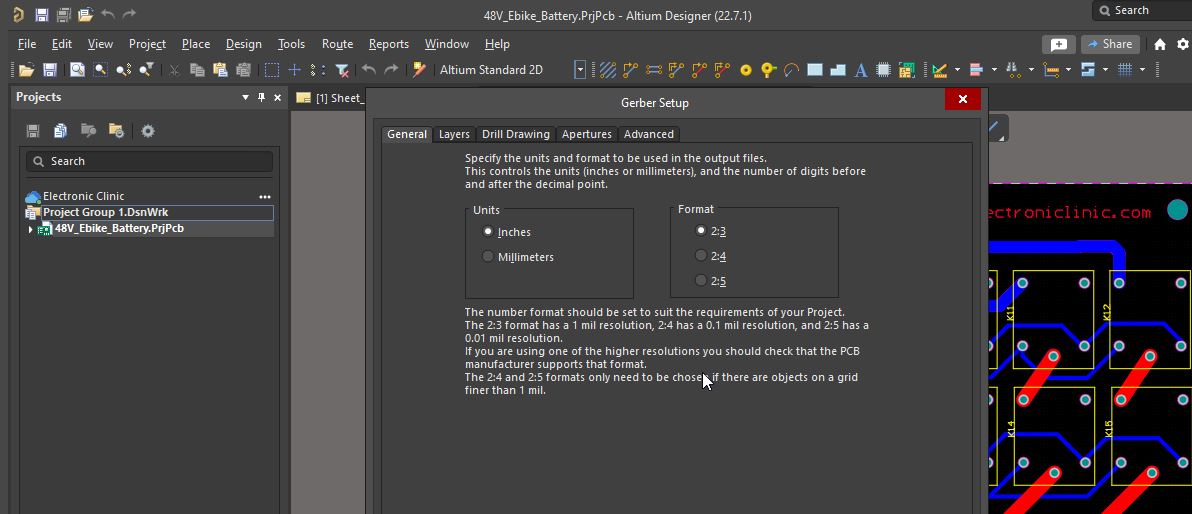This screenshot has width=1192, height=514.
Task: Place a via using the via icon
Action: tap(769, 70)
